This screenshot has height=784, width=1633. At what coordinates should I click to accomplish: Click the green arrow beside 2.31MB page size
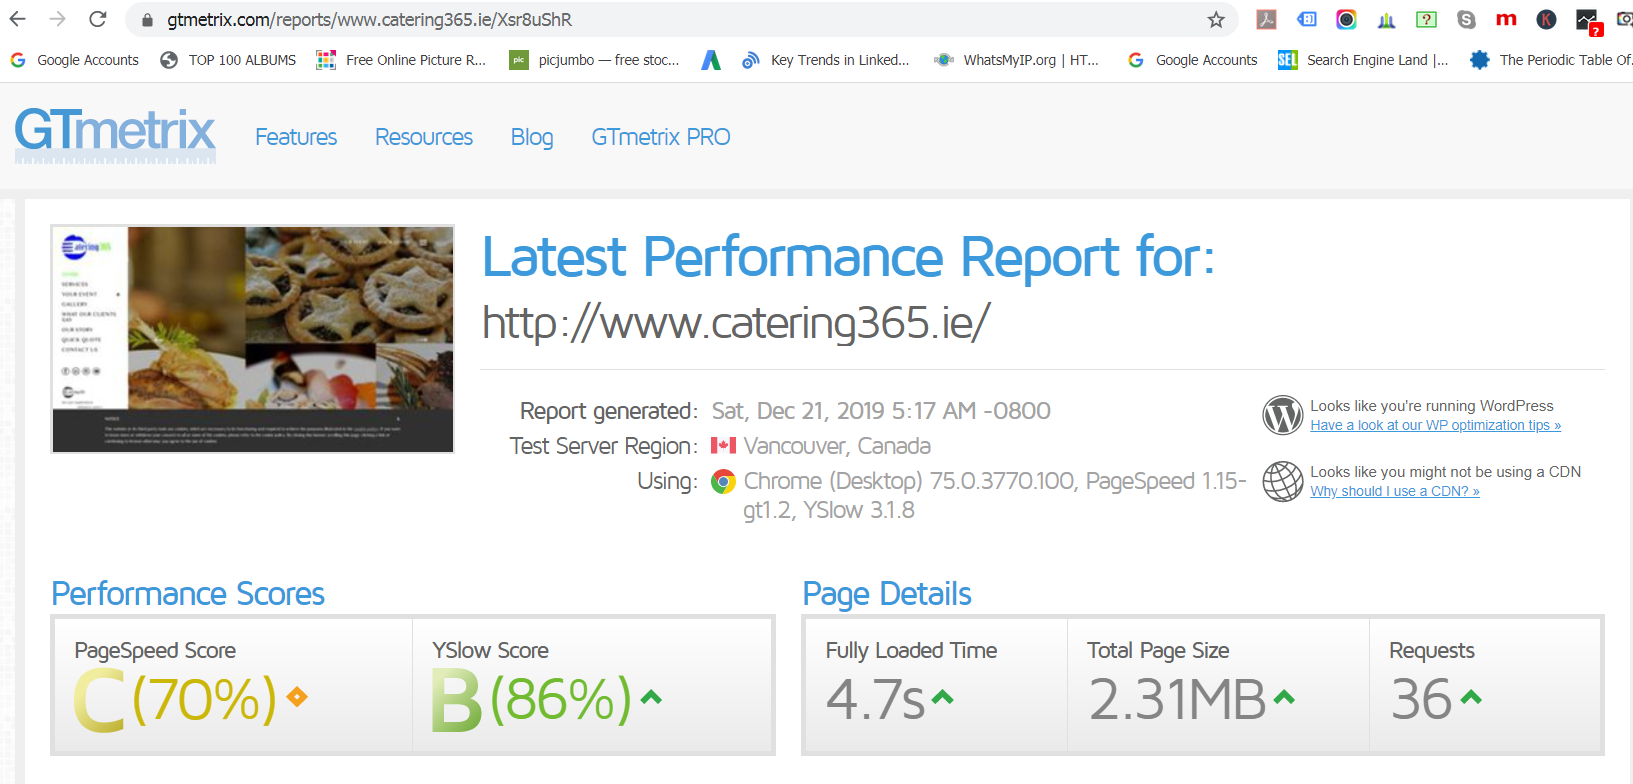(x=1284, y=697)
